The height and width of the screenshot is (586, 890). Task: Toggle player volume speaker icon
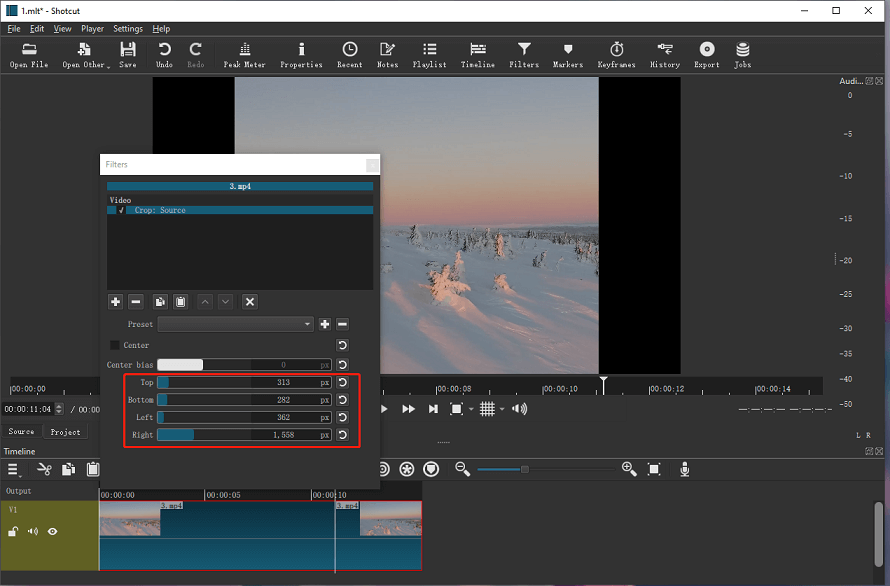click(x=519, y=409)
